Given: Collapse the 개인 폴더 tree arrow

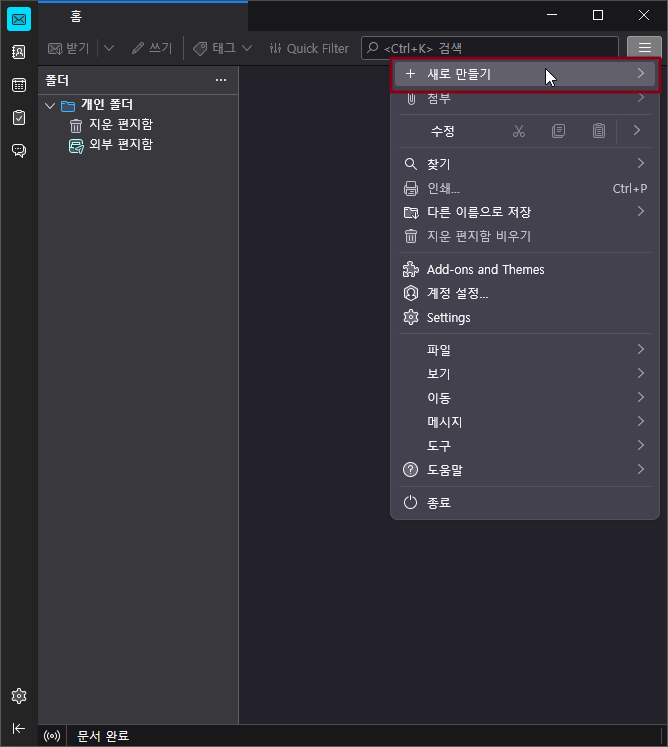Looking at the screenshot, I should point(50,105).
